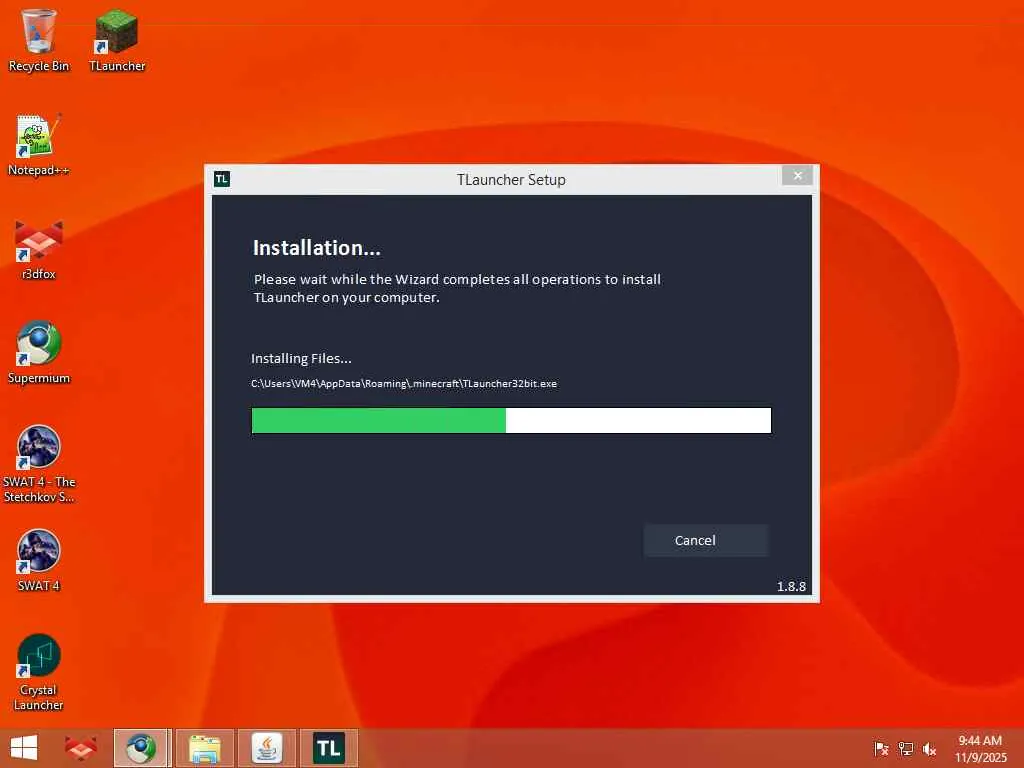Open the network icon in system tray
1024x768 pixels.
[x=905, y=748]
